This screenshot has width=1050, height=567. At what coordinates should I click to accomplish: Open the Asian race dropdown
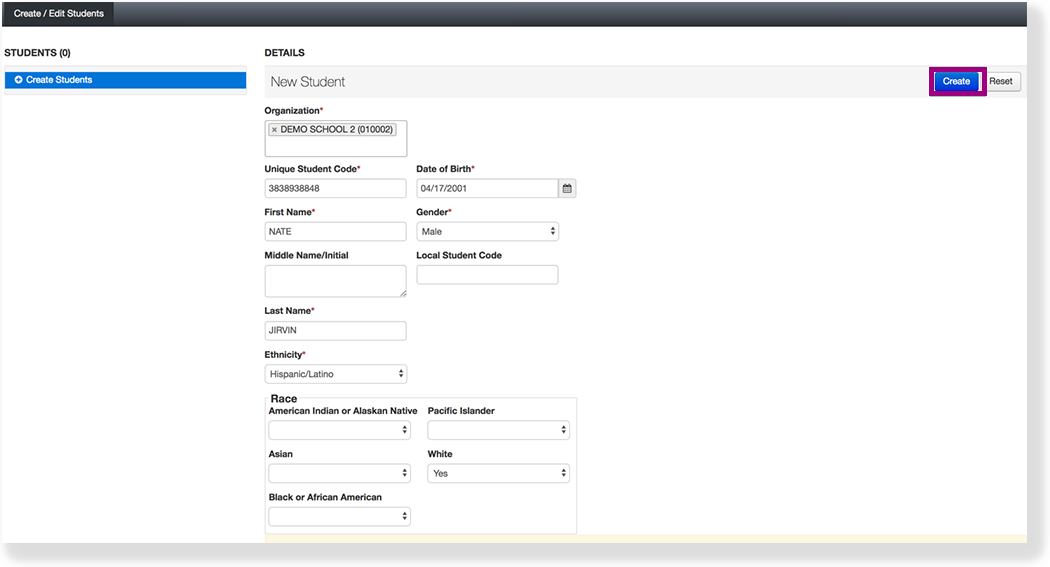[339, 473]
